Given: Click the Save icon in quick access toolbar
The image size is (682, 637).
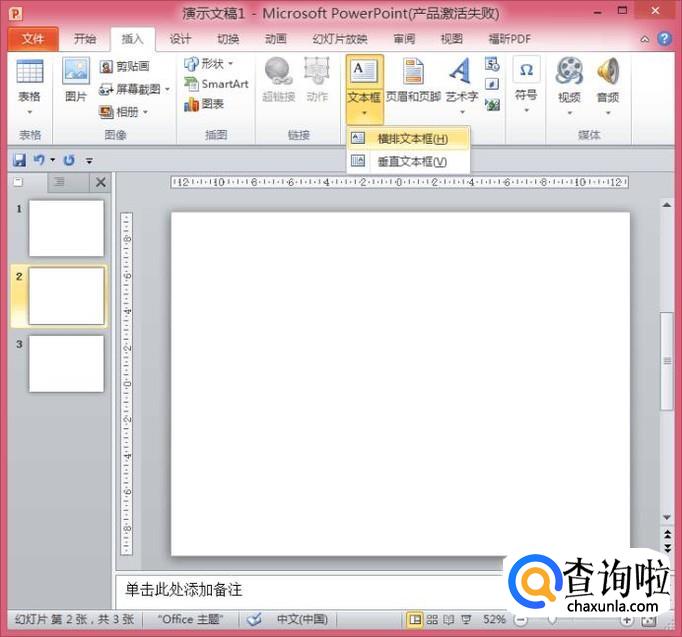Looking at the screenshot, I should point(19,160).
